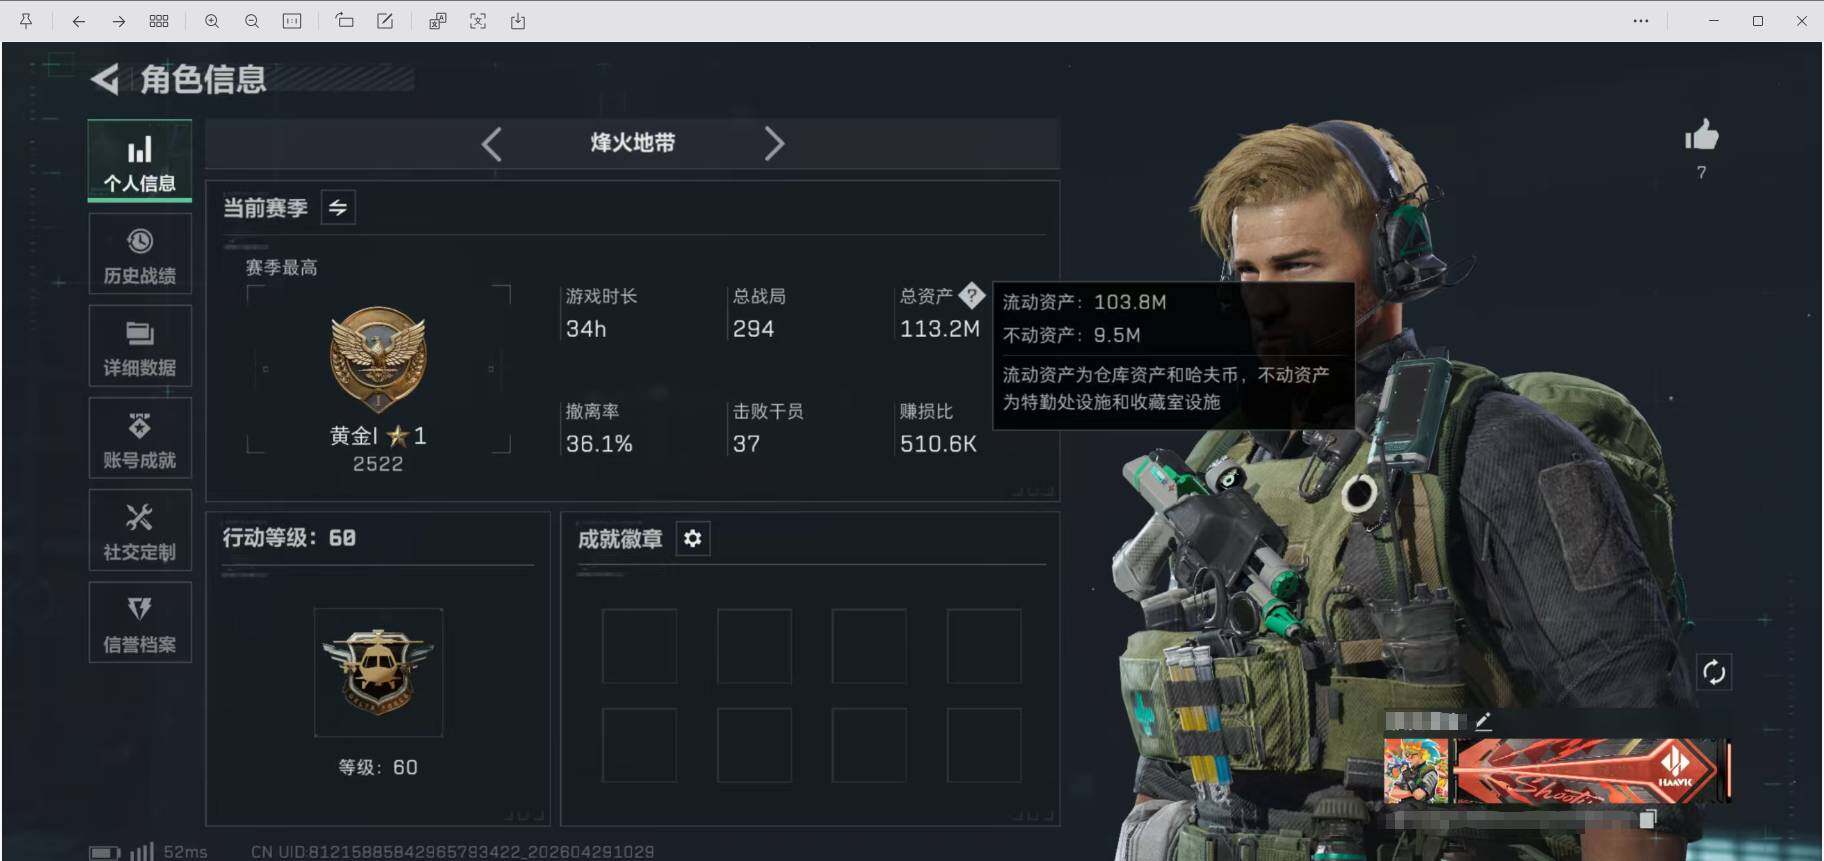The height and width of the screenshot is (861, 1824).
Task: Copy the player ID with copy icon
Action: (1647, 820)
